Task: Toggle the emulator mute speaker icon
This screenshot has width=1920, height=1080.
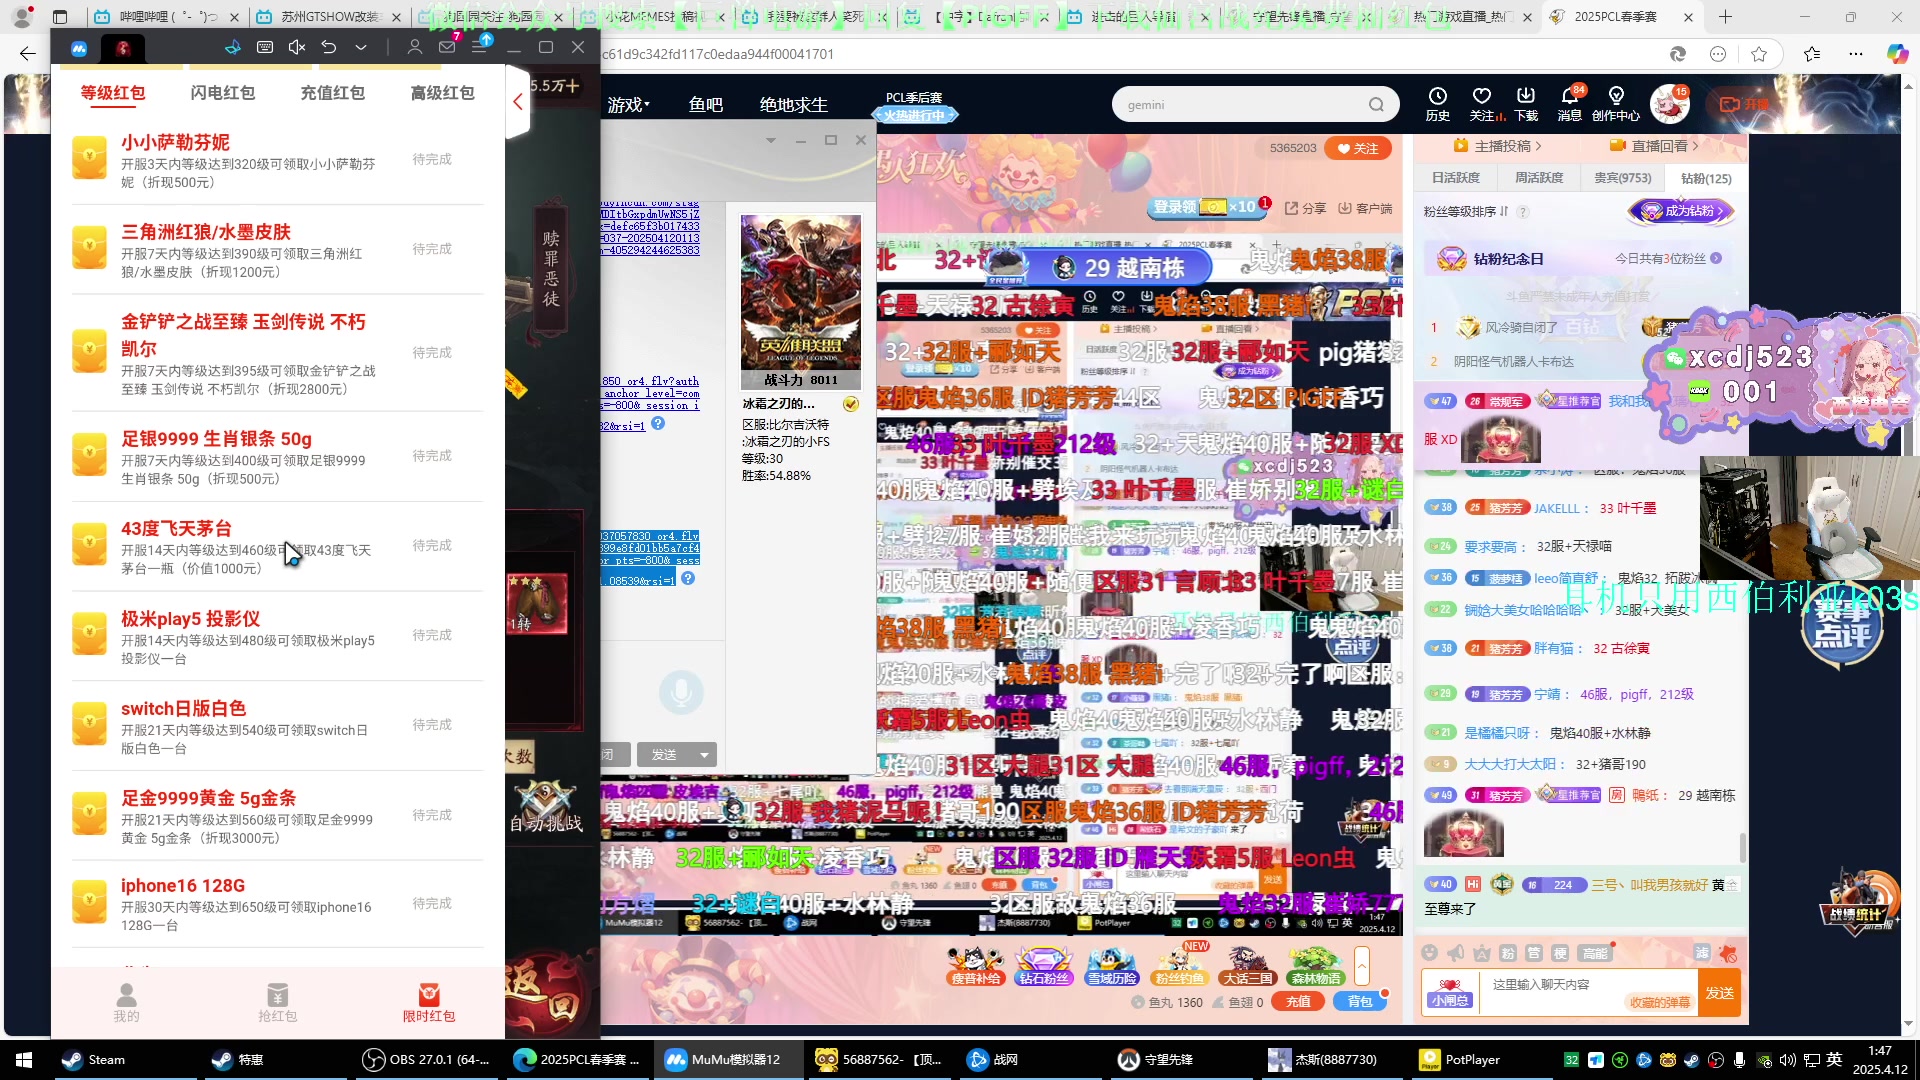Action: pyautogui.click(x=297, y=47)
